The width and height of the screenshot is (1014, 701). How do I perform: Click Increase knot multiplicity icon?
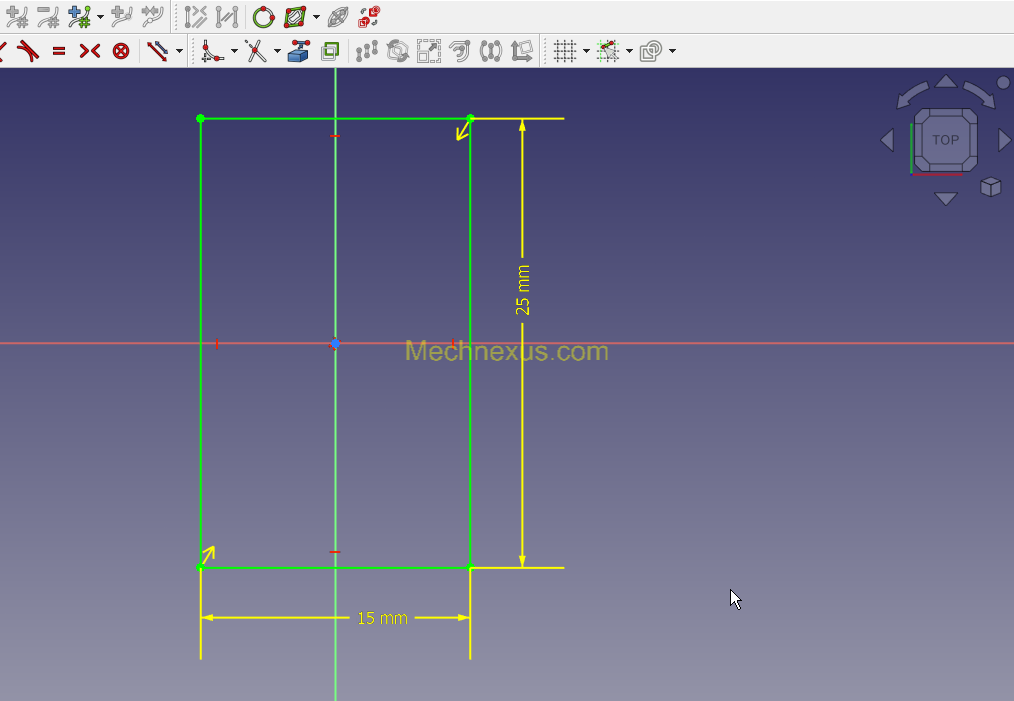click(x=80, y=17)
